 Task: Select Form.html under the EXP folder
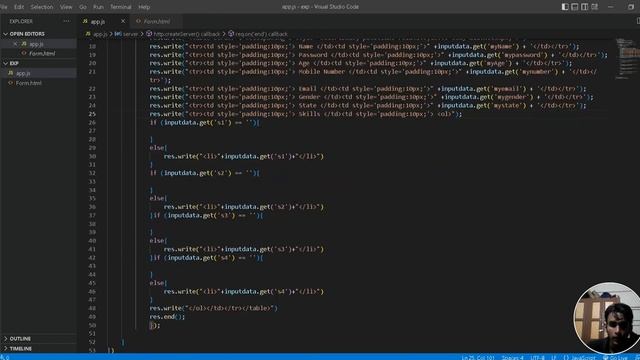29,83
